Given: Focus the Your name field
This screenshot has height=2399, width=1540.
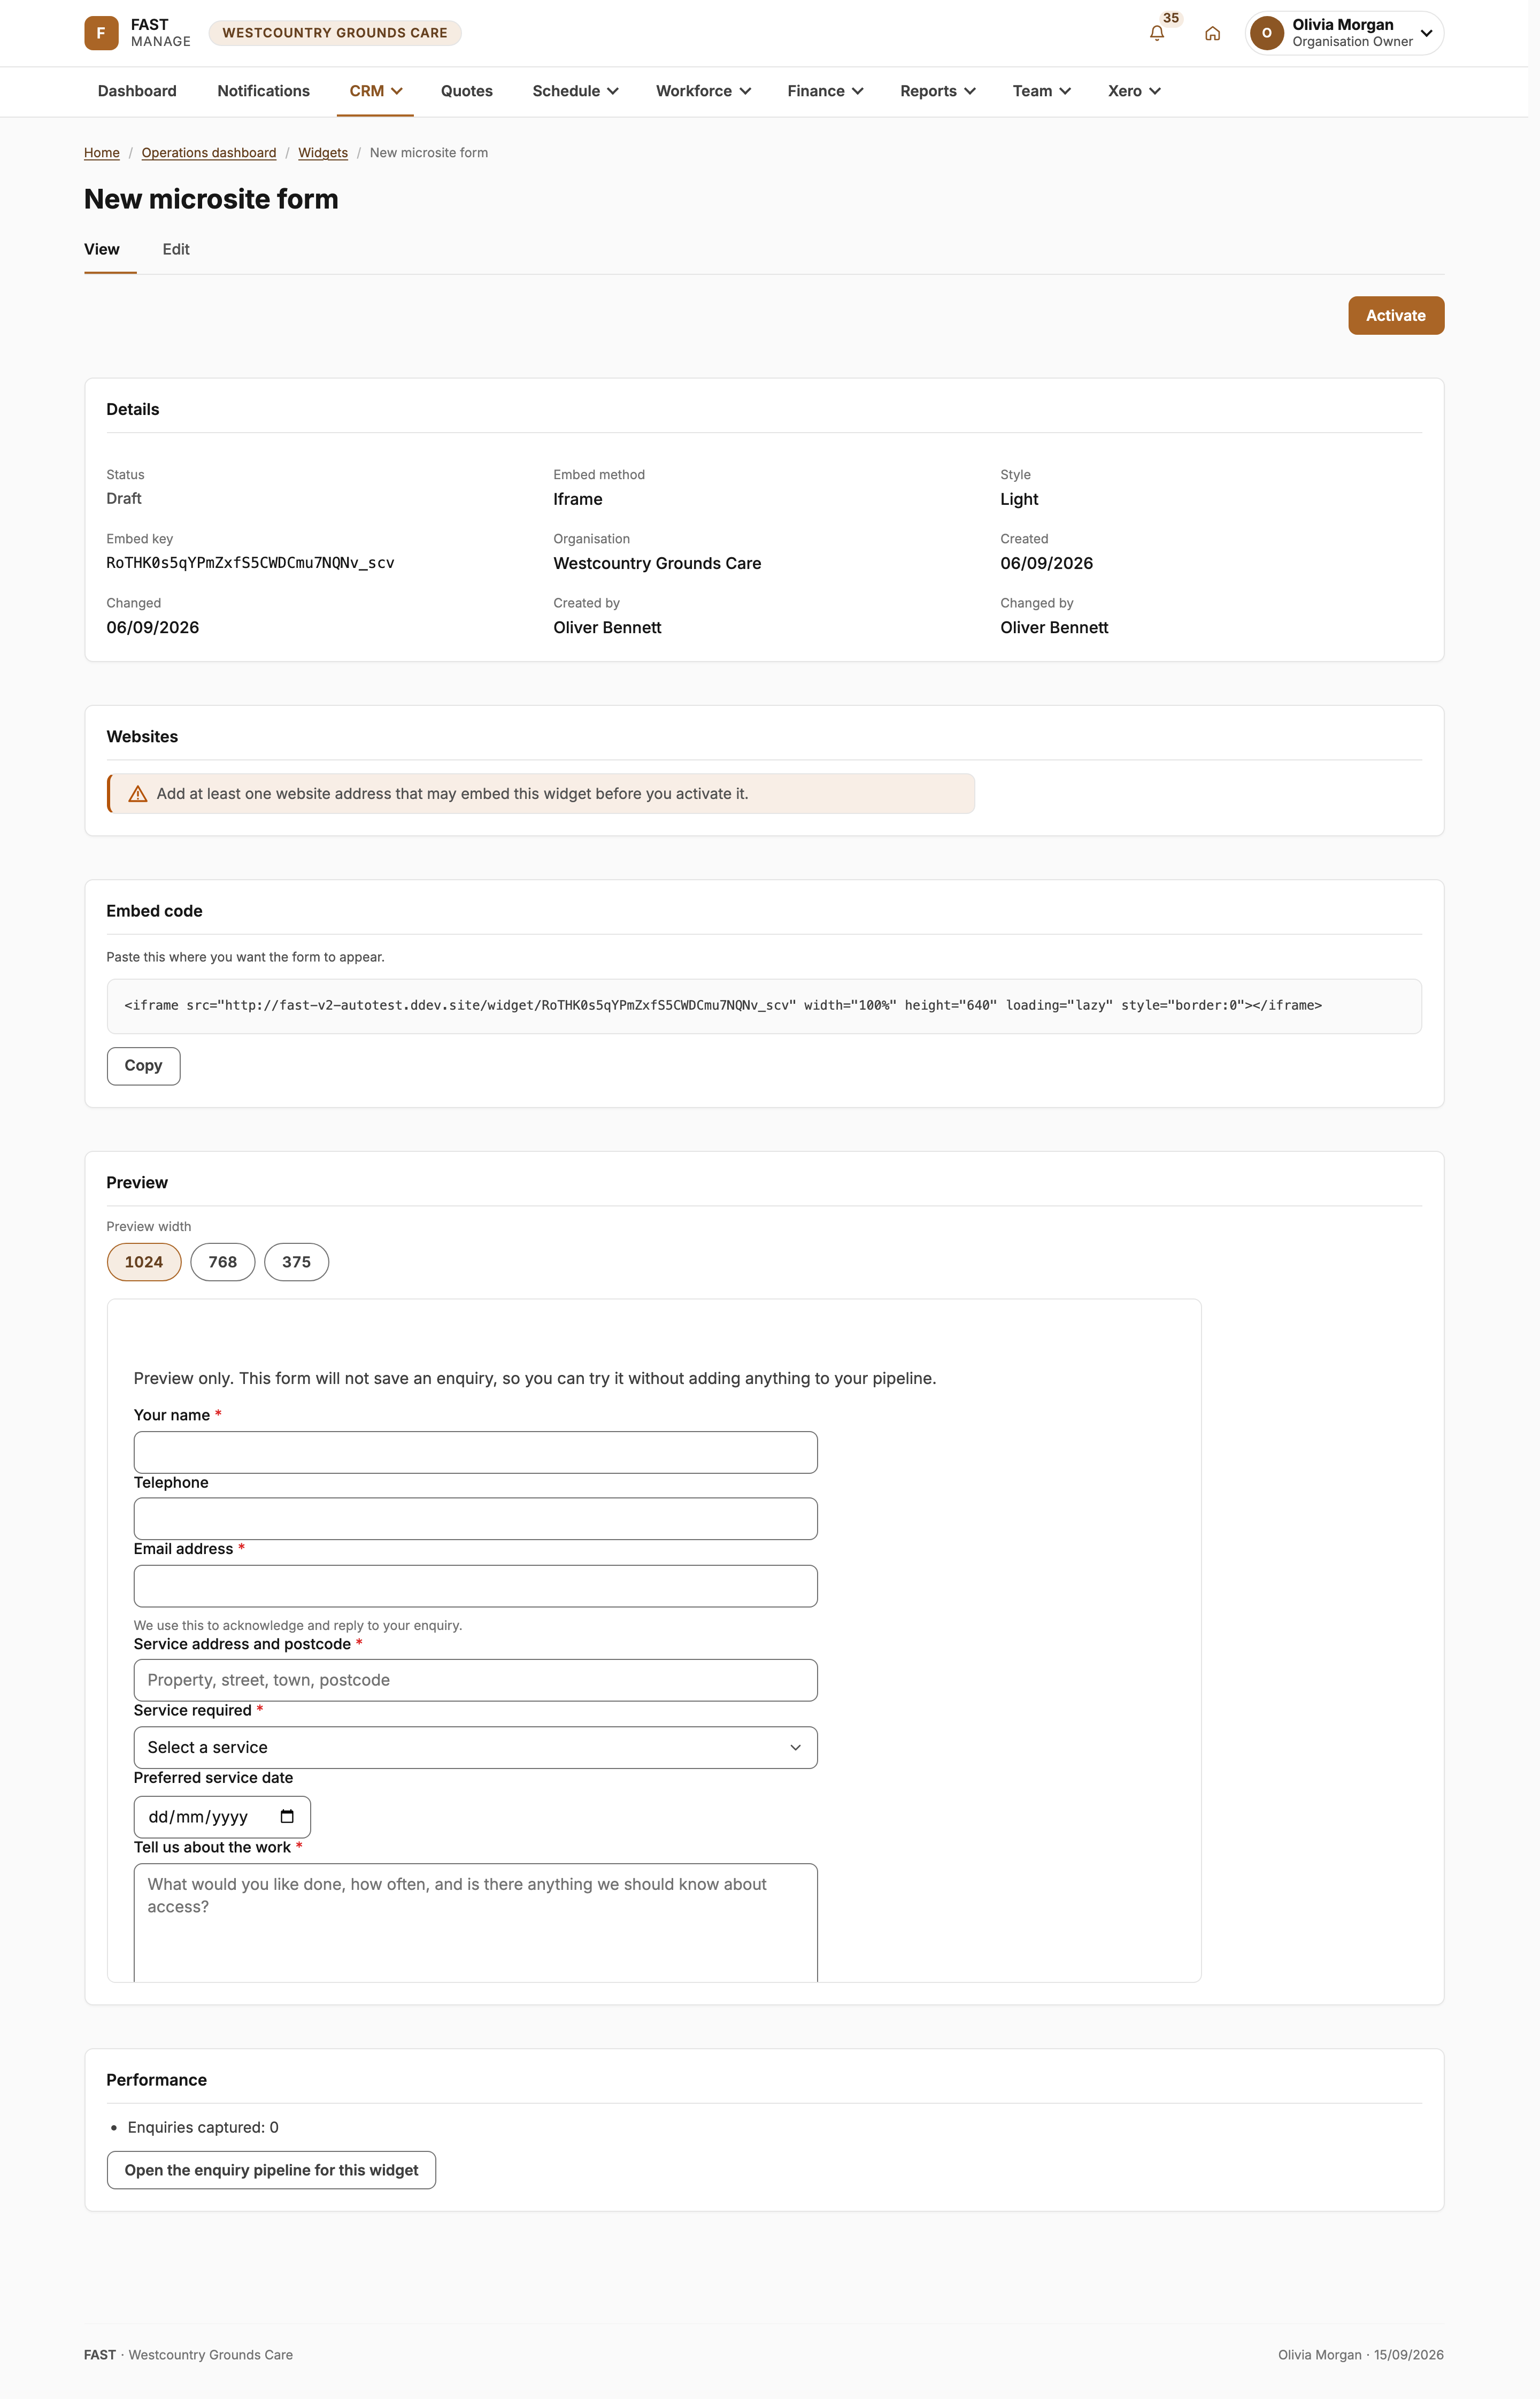Looking at the screenshot, I should (475, 1452).
